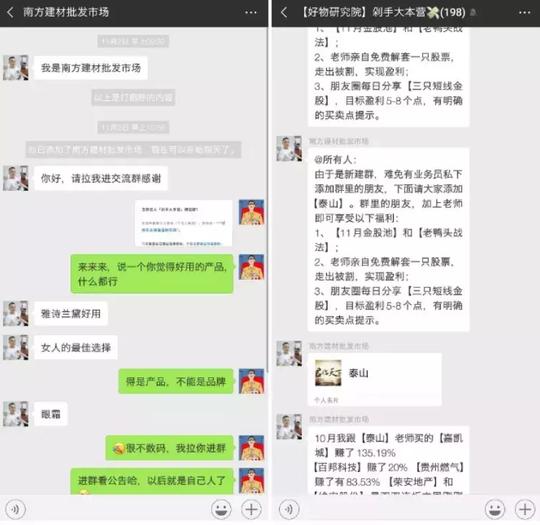The image size is (540, 525).
Task: Open emoji picker in right group chat
Action: 495,509
